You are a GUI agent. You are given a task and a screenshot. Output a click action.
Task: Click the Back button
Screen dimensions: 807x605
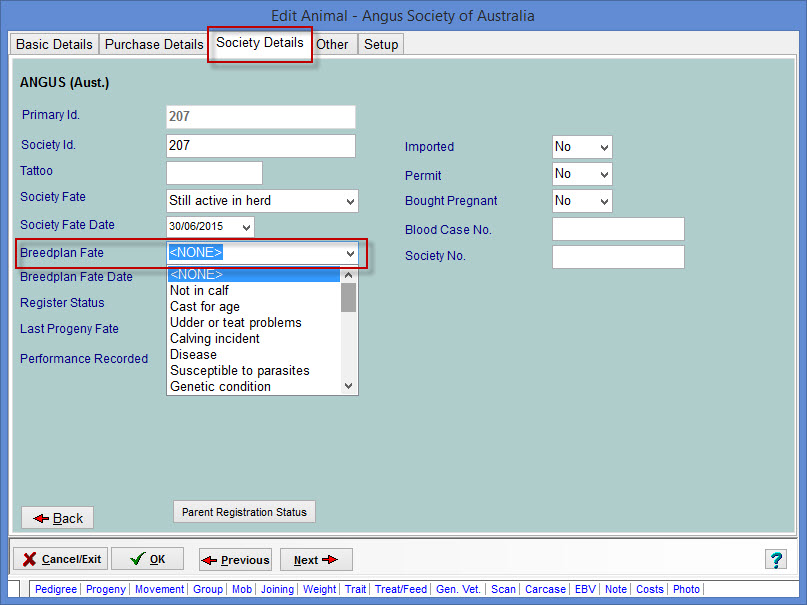pyautogui.click(x=57, y=518)
